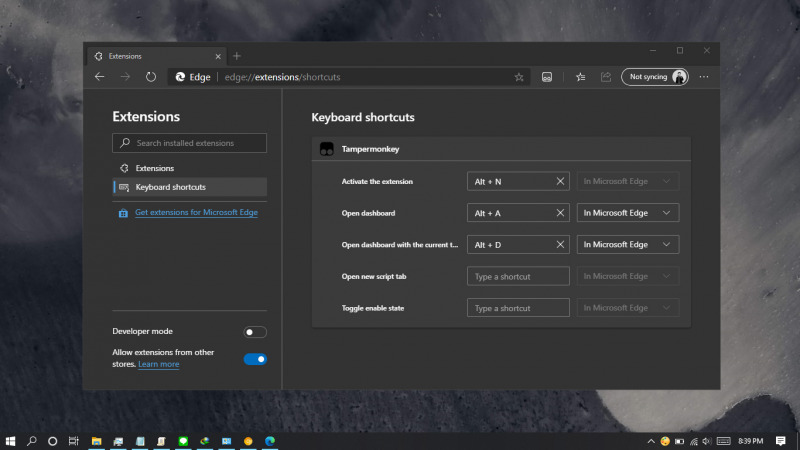Open the network Wi-Fi tray icon
Screen dimensions: 800x450
tap(693, 441)
